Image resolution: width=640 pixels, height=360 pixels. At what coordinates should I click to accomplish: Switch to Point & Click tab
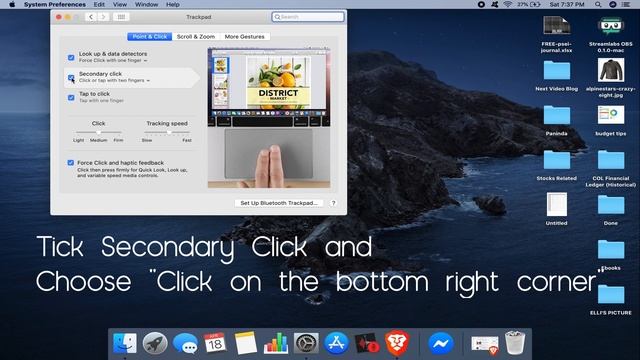(149, 37)
